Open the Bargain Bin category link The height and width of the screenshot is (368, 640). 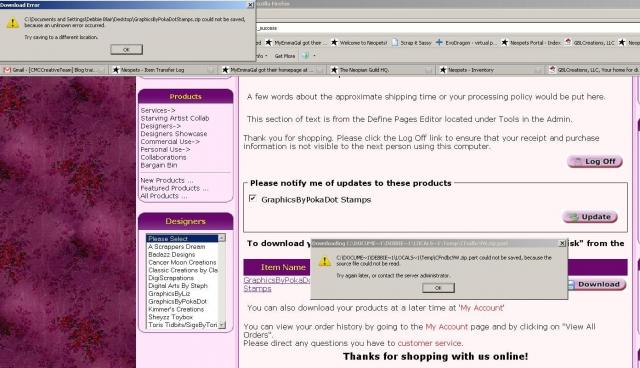pyautogui.click(x=159, y=165)
